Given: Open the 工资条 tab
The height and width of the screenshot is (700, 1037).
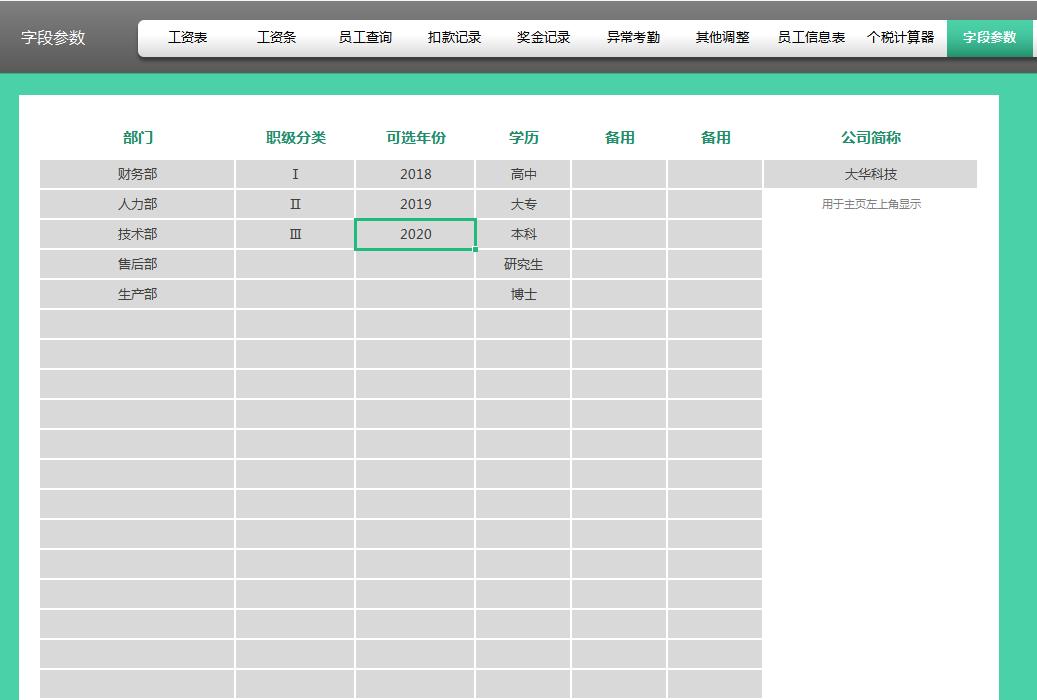Looking at the screenshot, I should (x=275, y=37).
